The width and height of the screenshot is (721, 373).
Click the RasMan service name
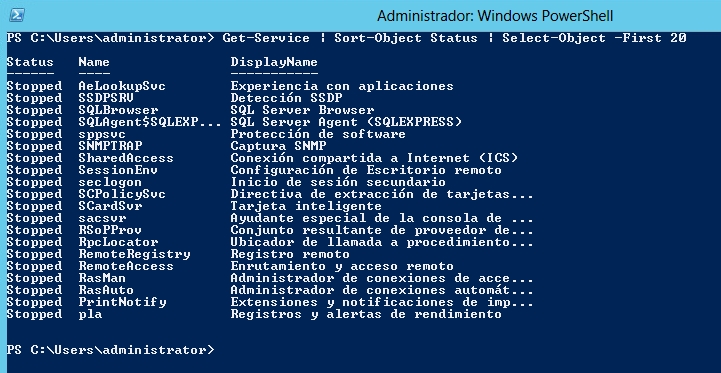tap(102, 278)
